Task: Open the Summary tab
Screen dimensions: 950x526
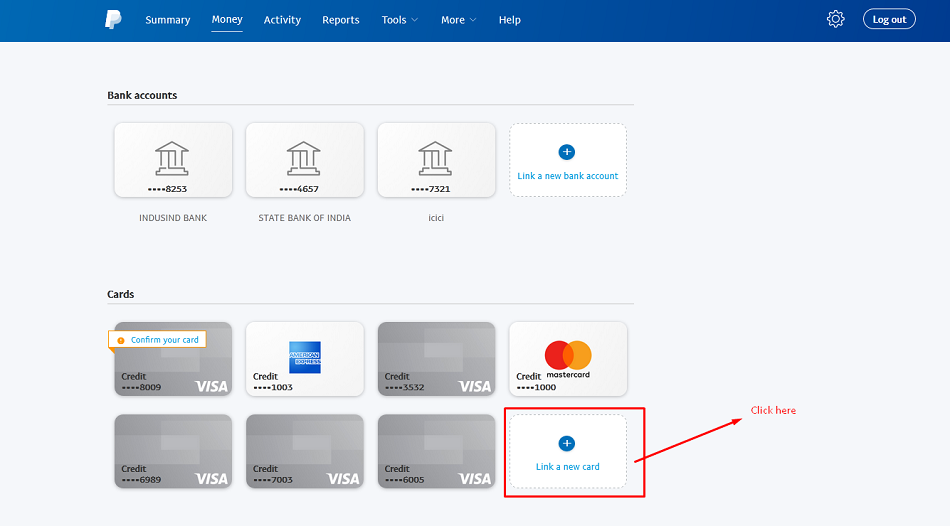Action: [x=168, y=20]
